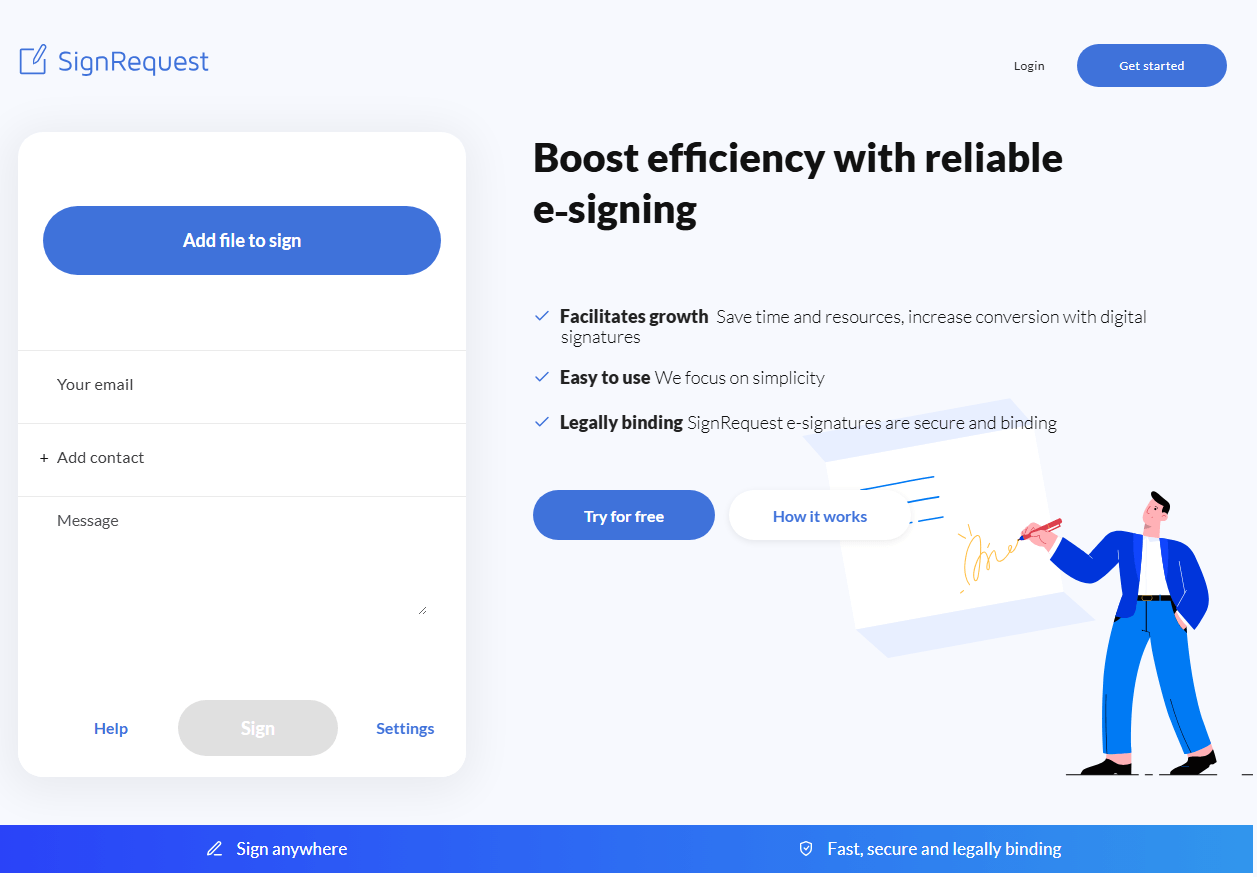This screenshot has height=877, width=1257.
Task: Click the pen icon beside Sign anywhere
Action: click(x=214, y=849)
